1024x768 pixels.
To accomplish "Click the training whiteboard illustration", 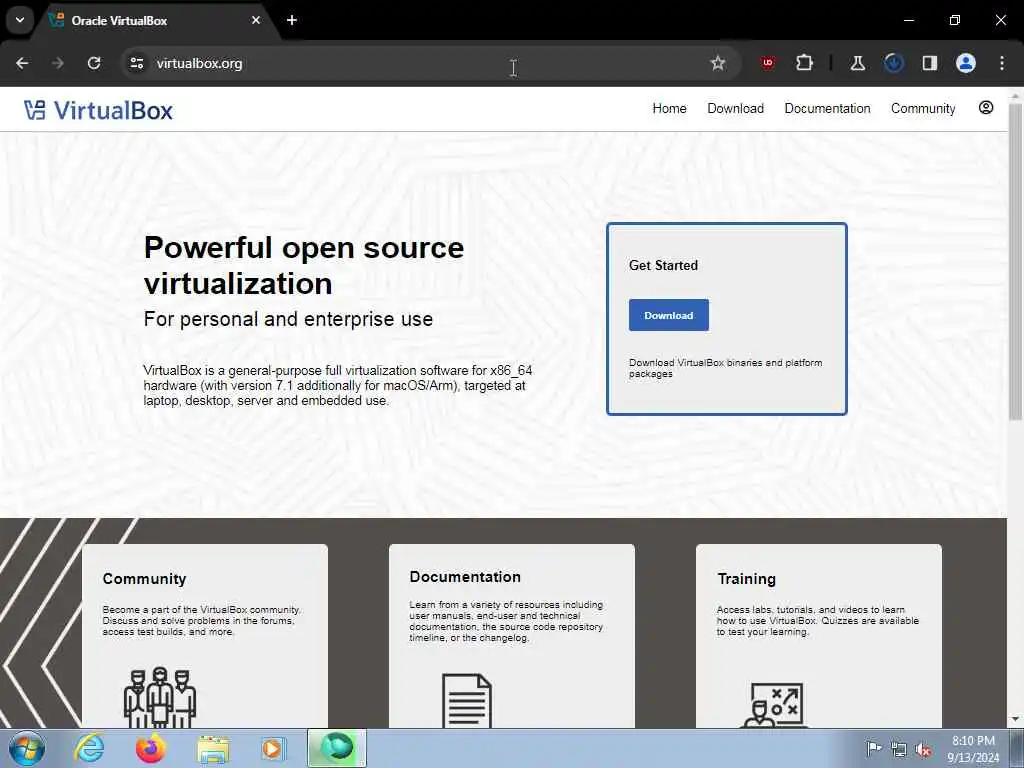I will pyautogui.click(x=775, y=705).
